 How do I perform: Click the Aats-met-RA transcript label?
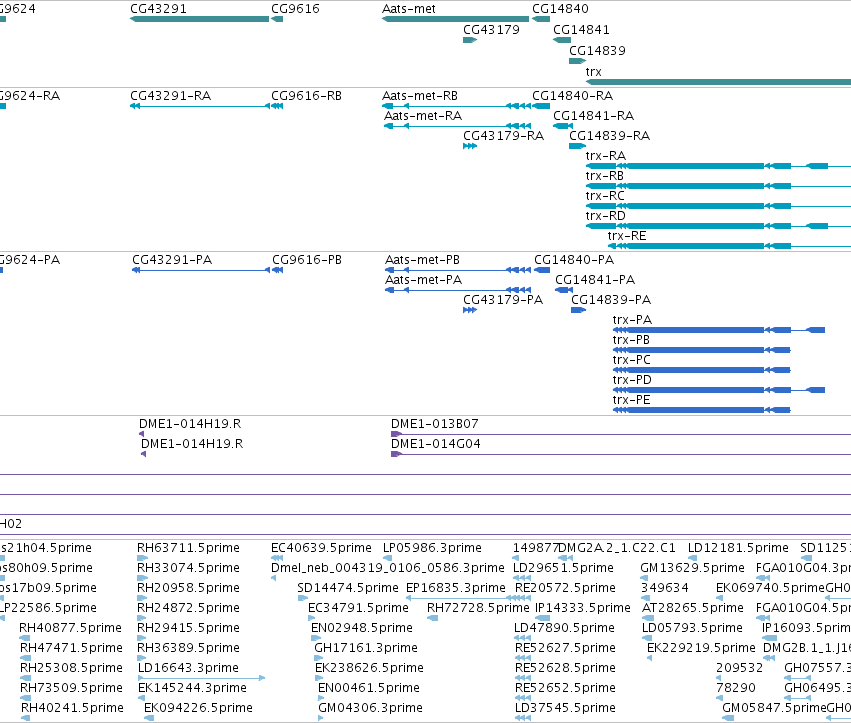[423, 116]
